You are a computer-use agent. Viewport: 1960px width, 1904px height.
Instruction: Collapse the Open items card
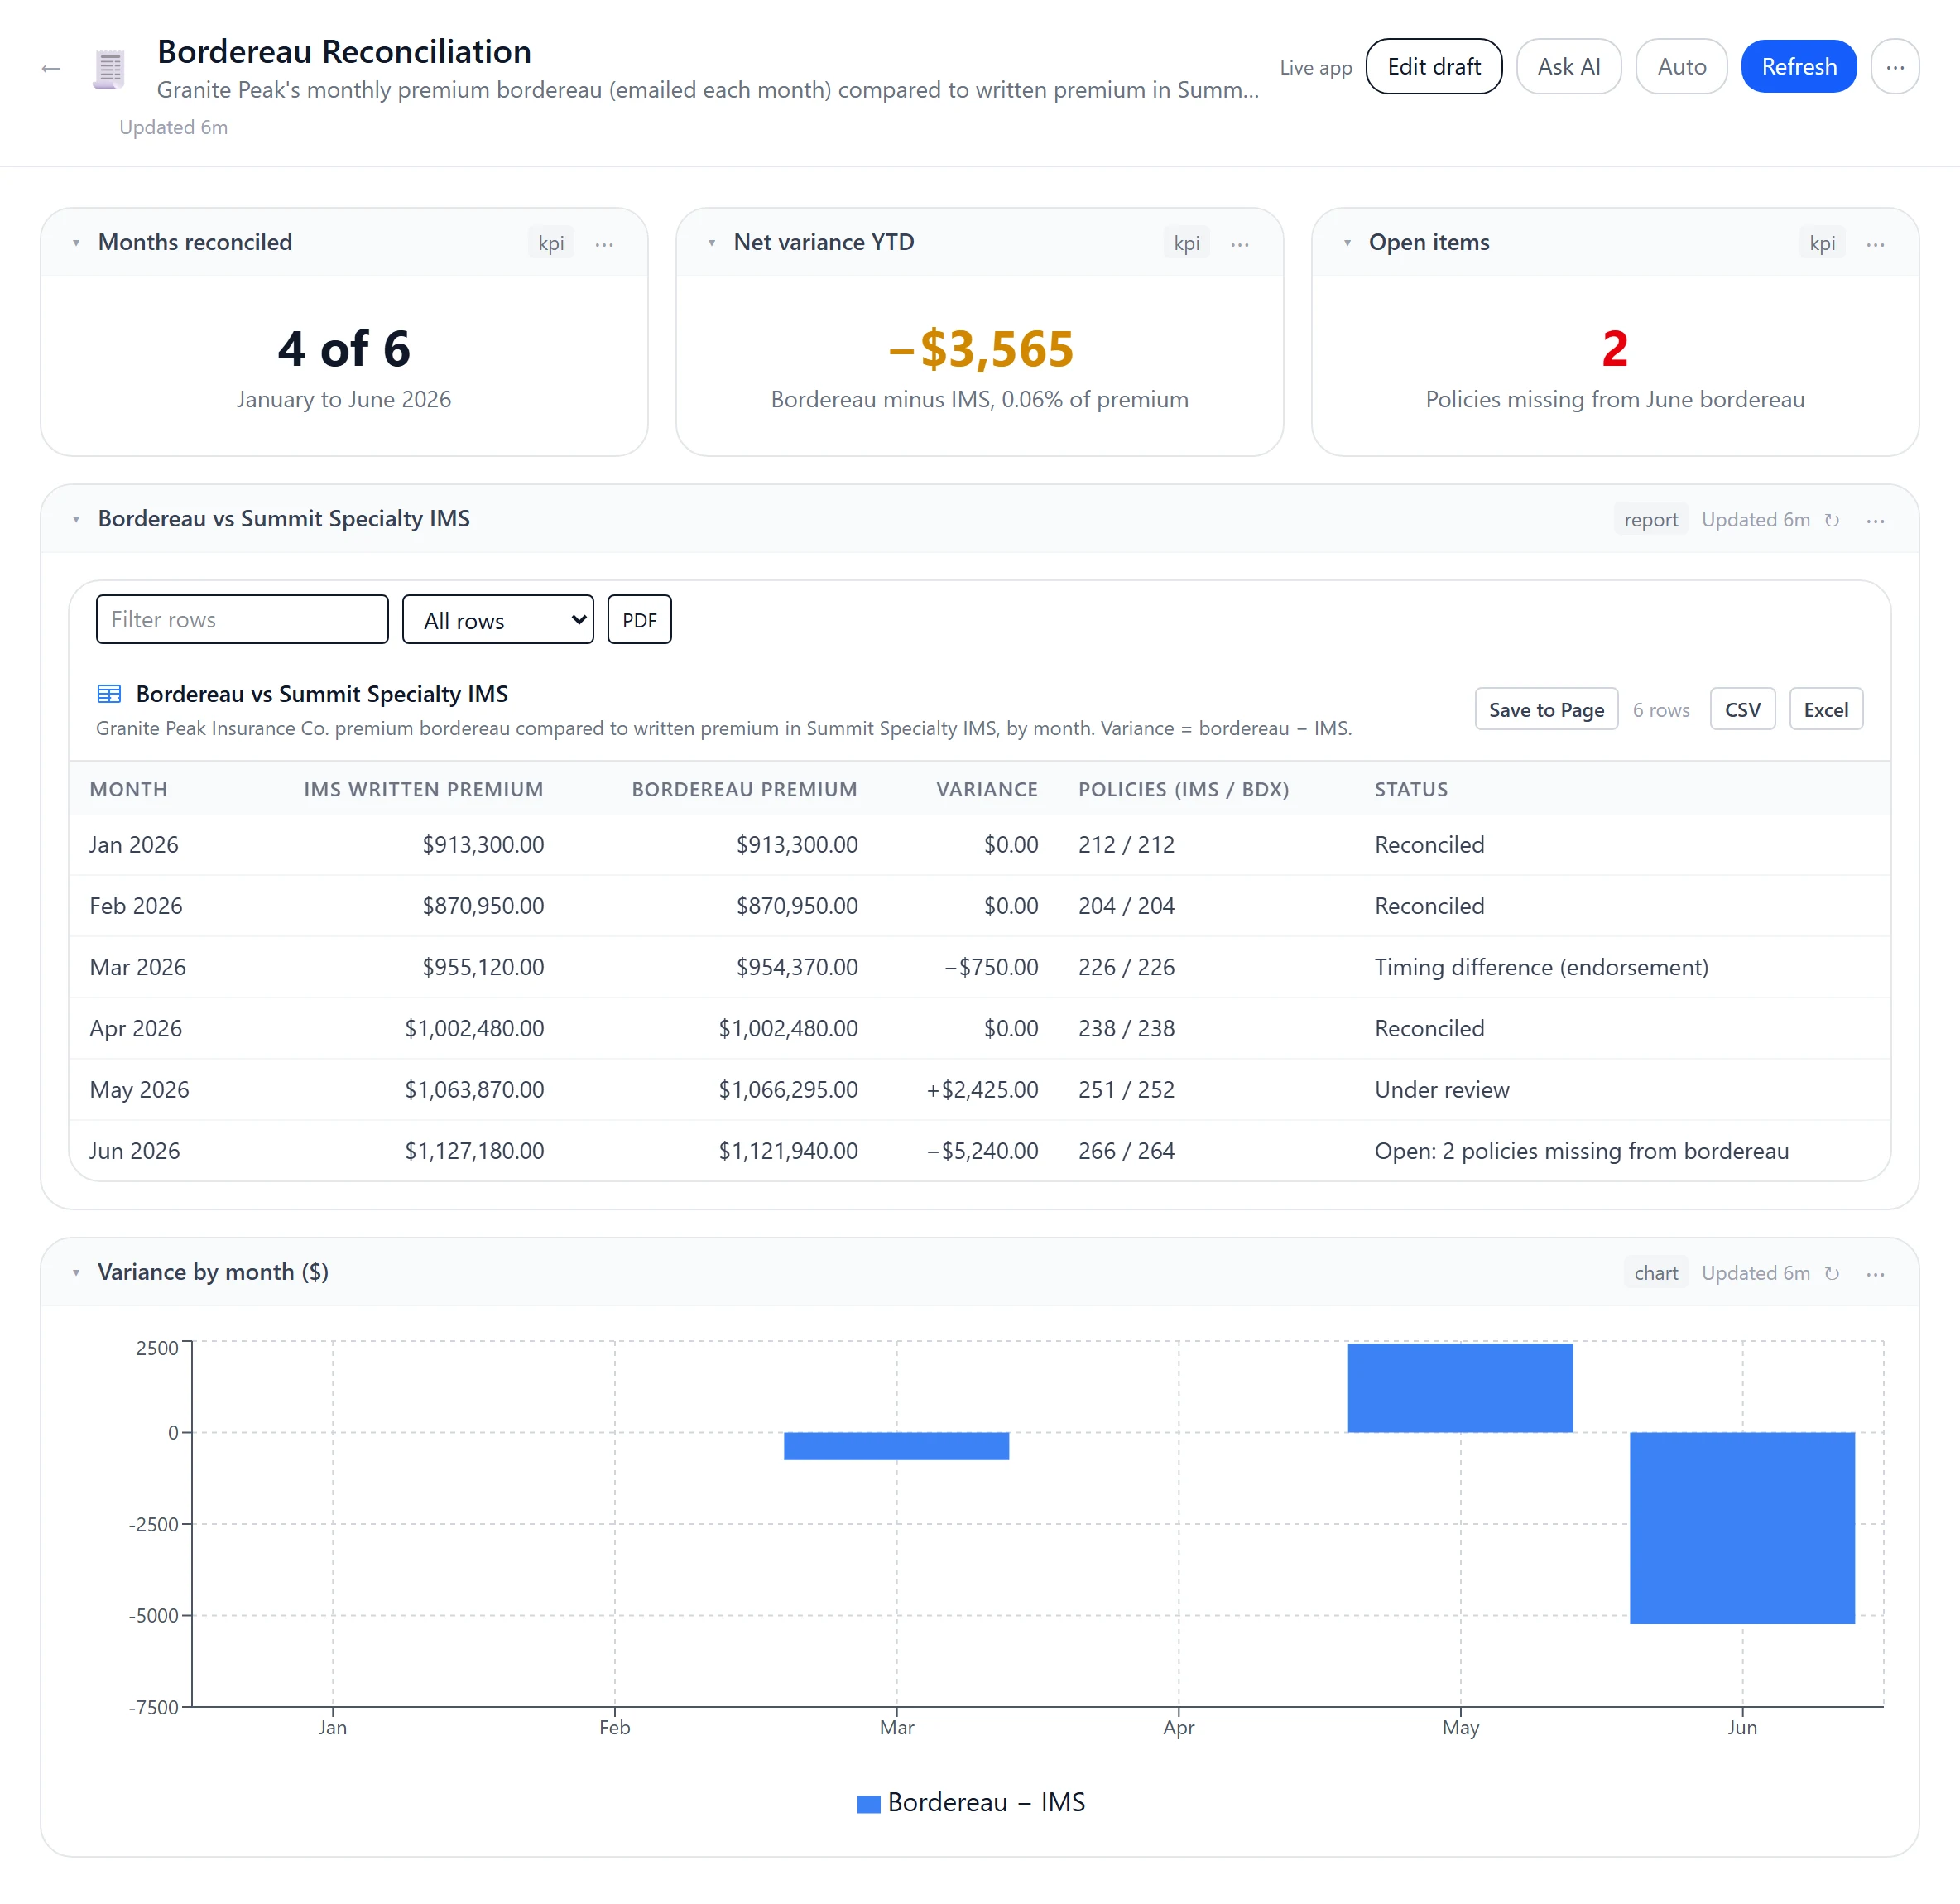(1347, 243)
